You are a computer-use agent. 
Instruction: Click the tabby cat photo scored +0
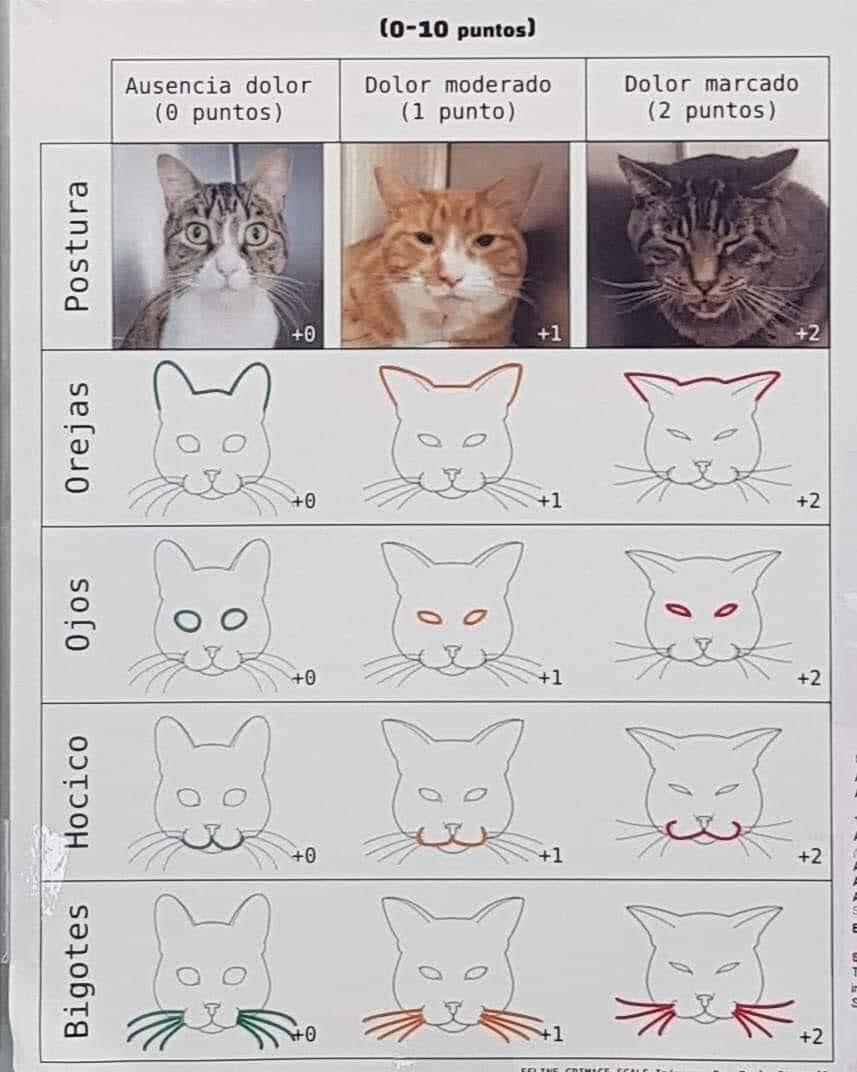point(218,245)
